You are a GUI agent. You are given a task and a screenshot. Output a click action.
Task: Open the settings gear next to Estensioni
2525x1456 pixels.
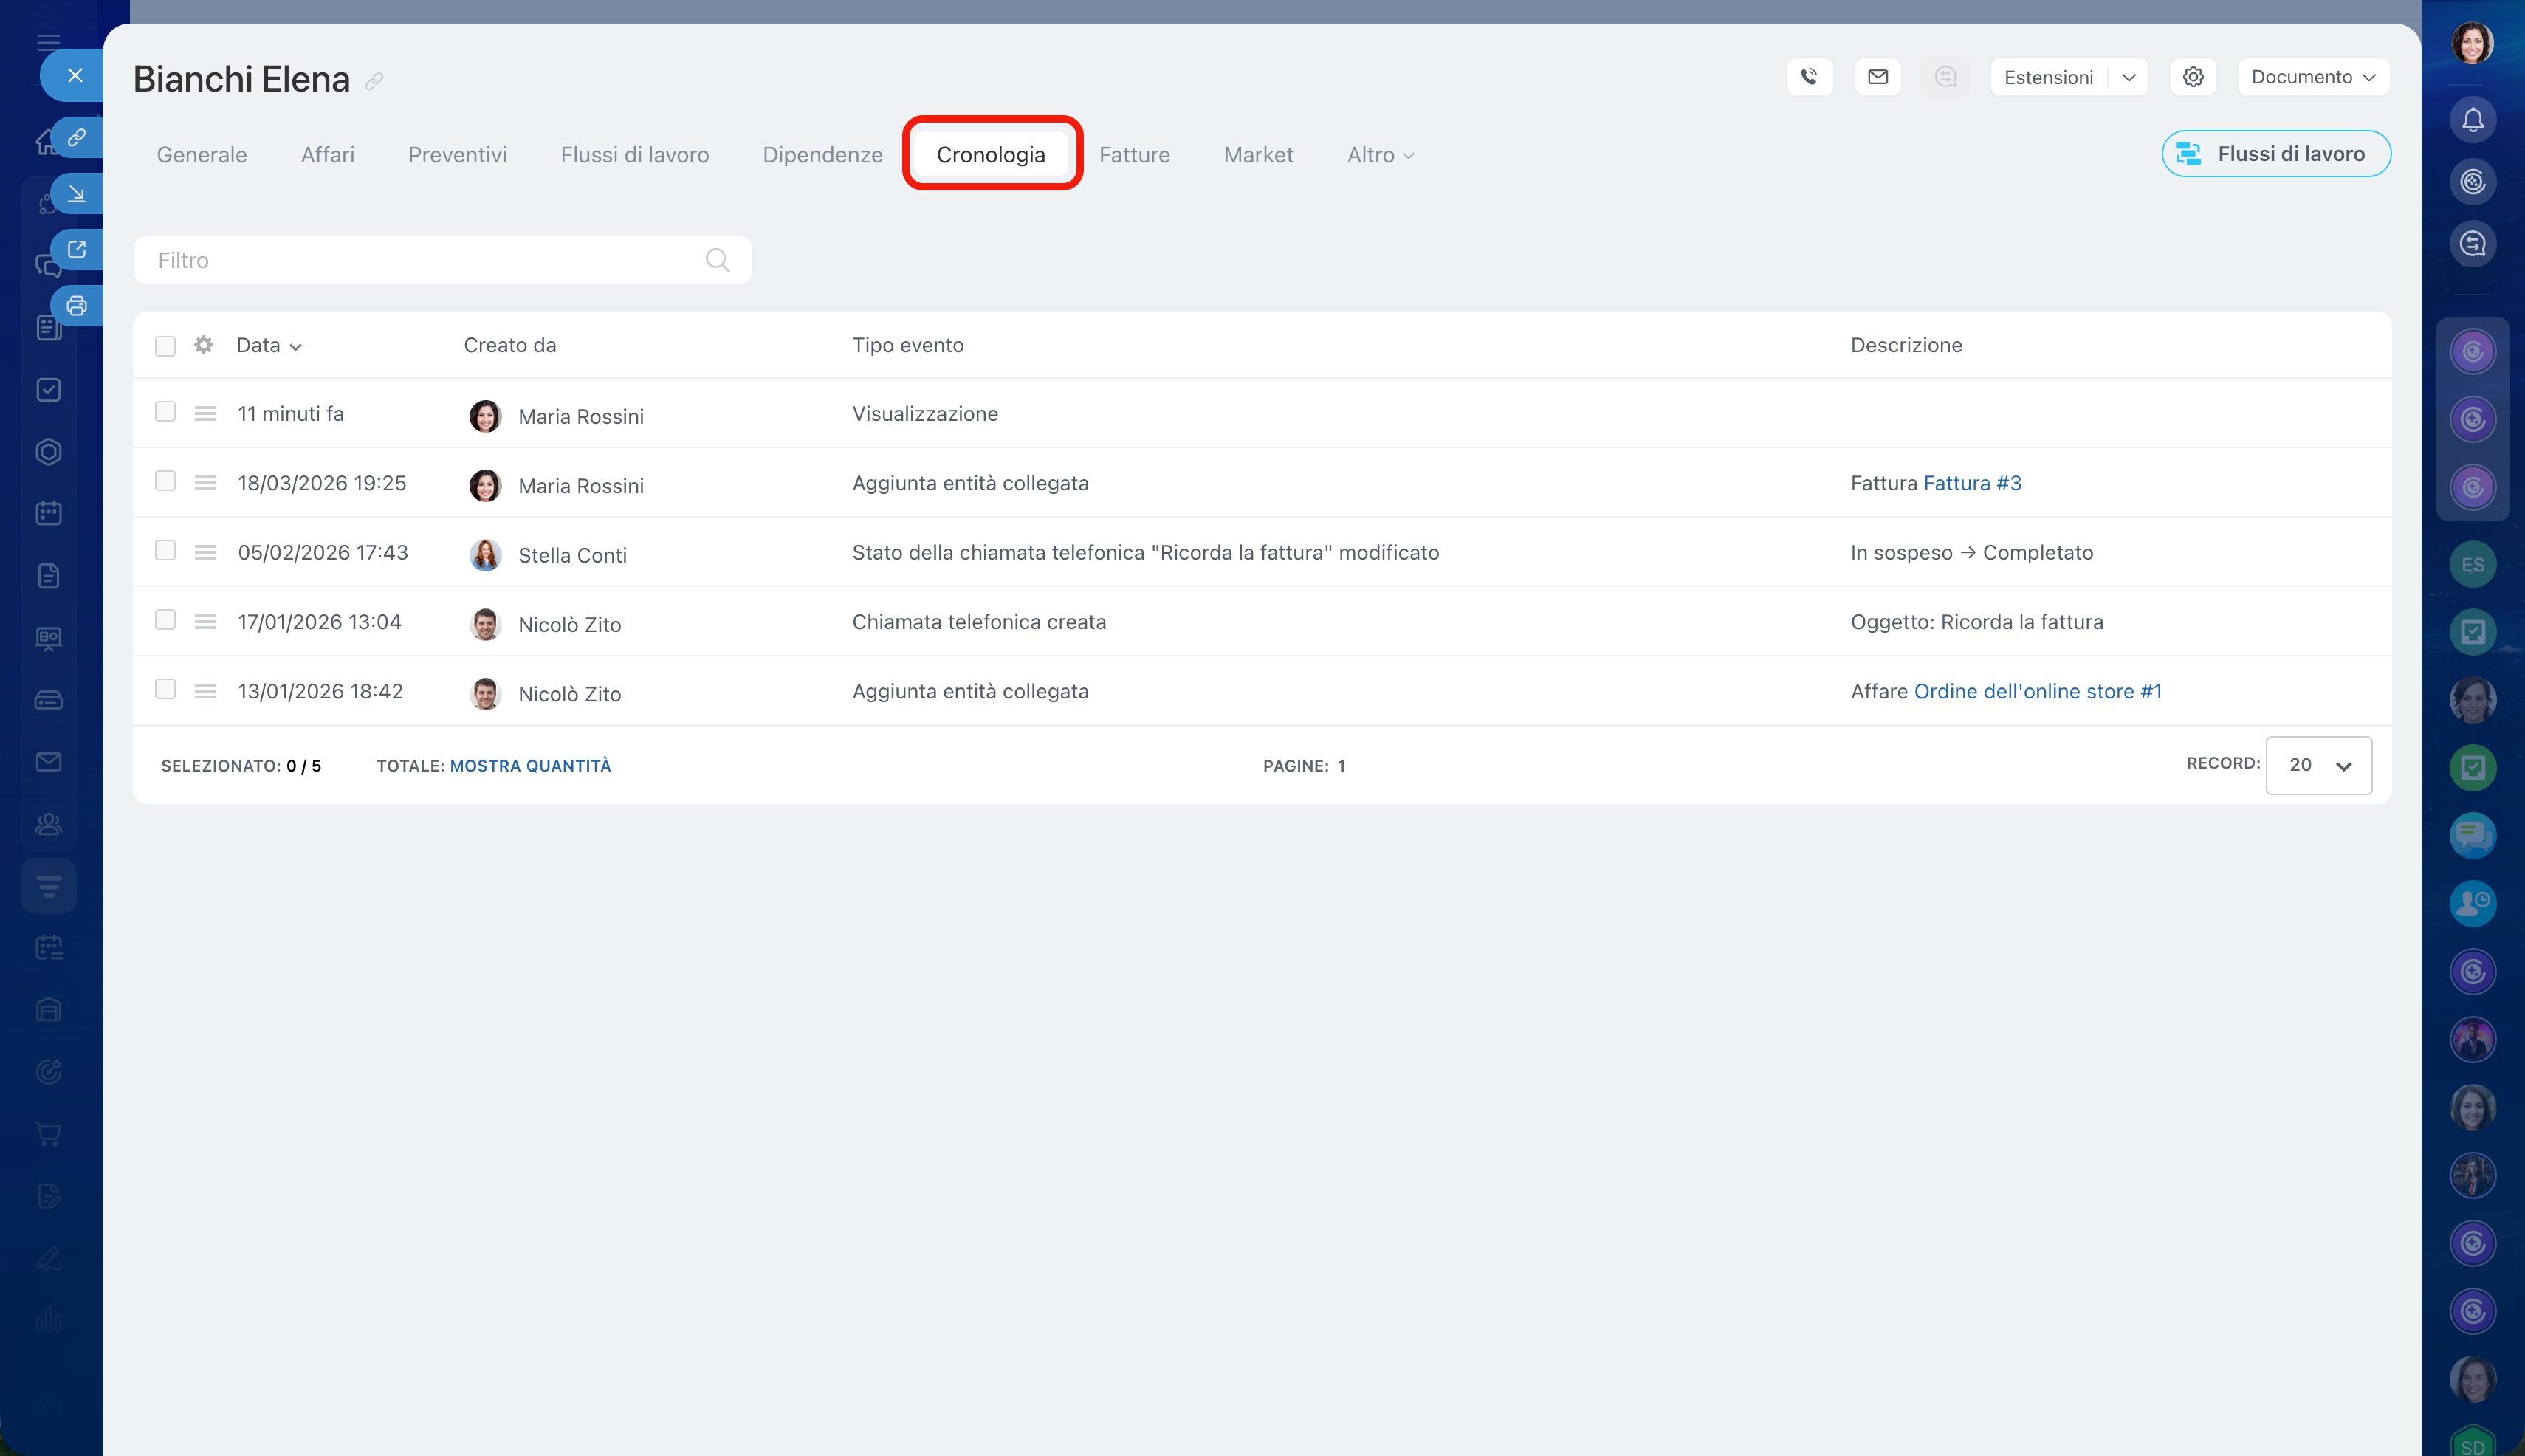pos(2192,77)
